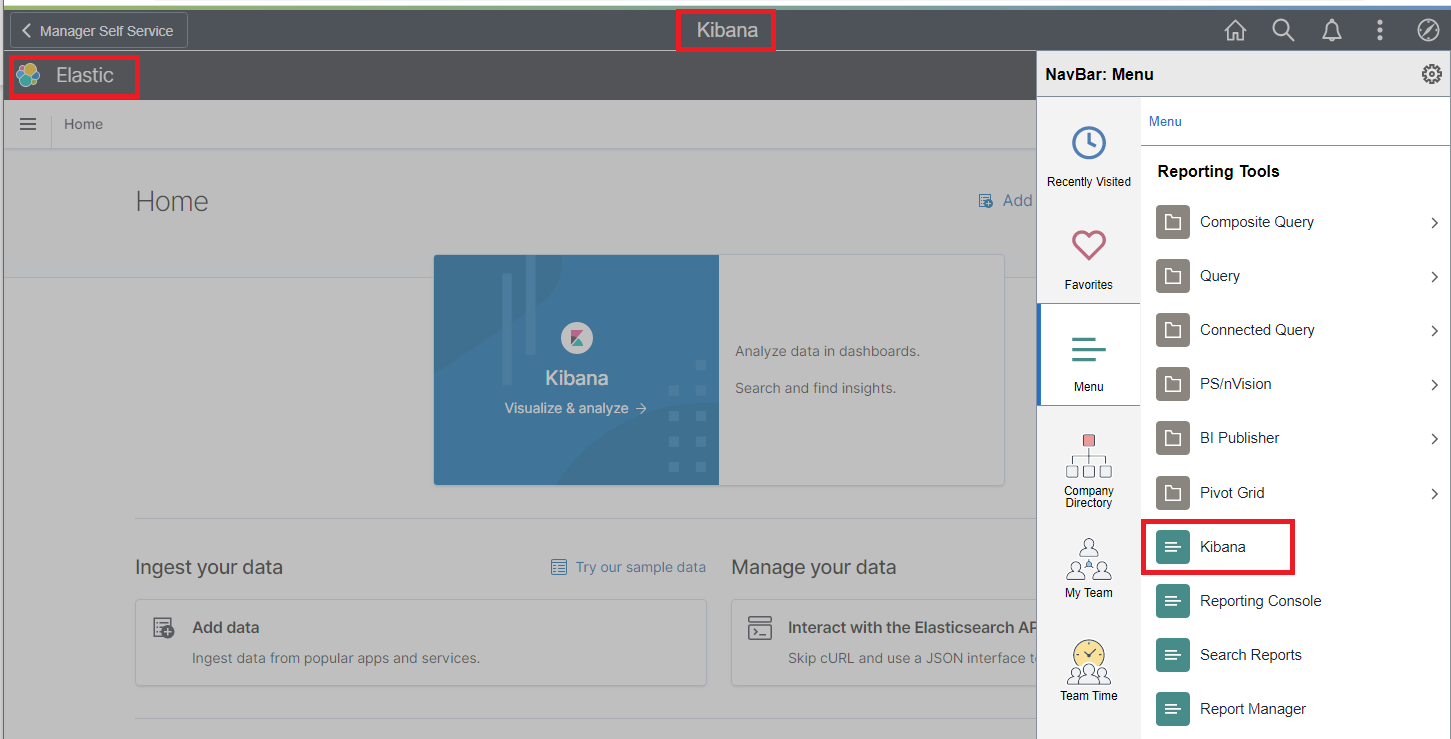Click the Manage your data heading
This screenshot has height=739, width=1451.
pos(814,567)
